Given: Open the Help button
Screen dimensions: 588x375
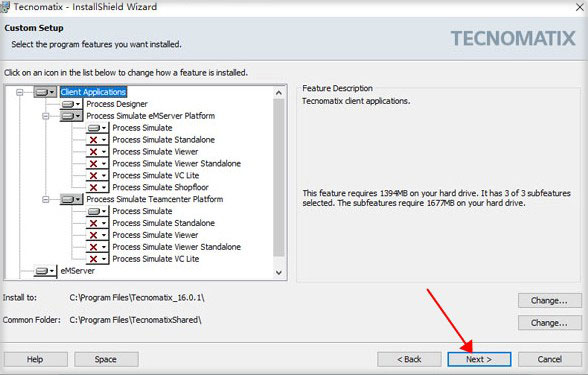Looking at the screenshot, I should (35, 359).
